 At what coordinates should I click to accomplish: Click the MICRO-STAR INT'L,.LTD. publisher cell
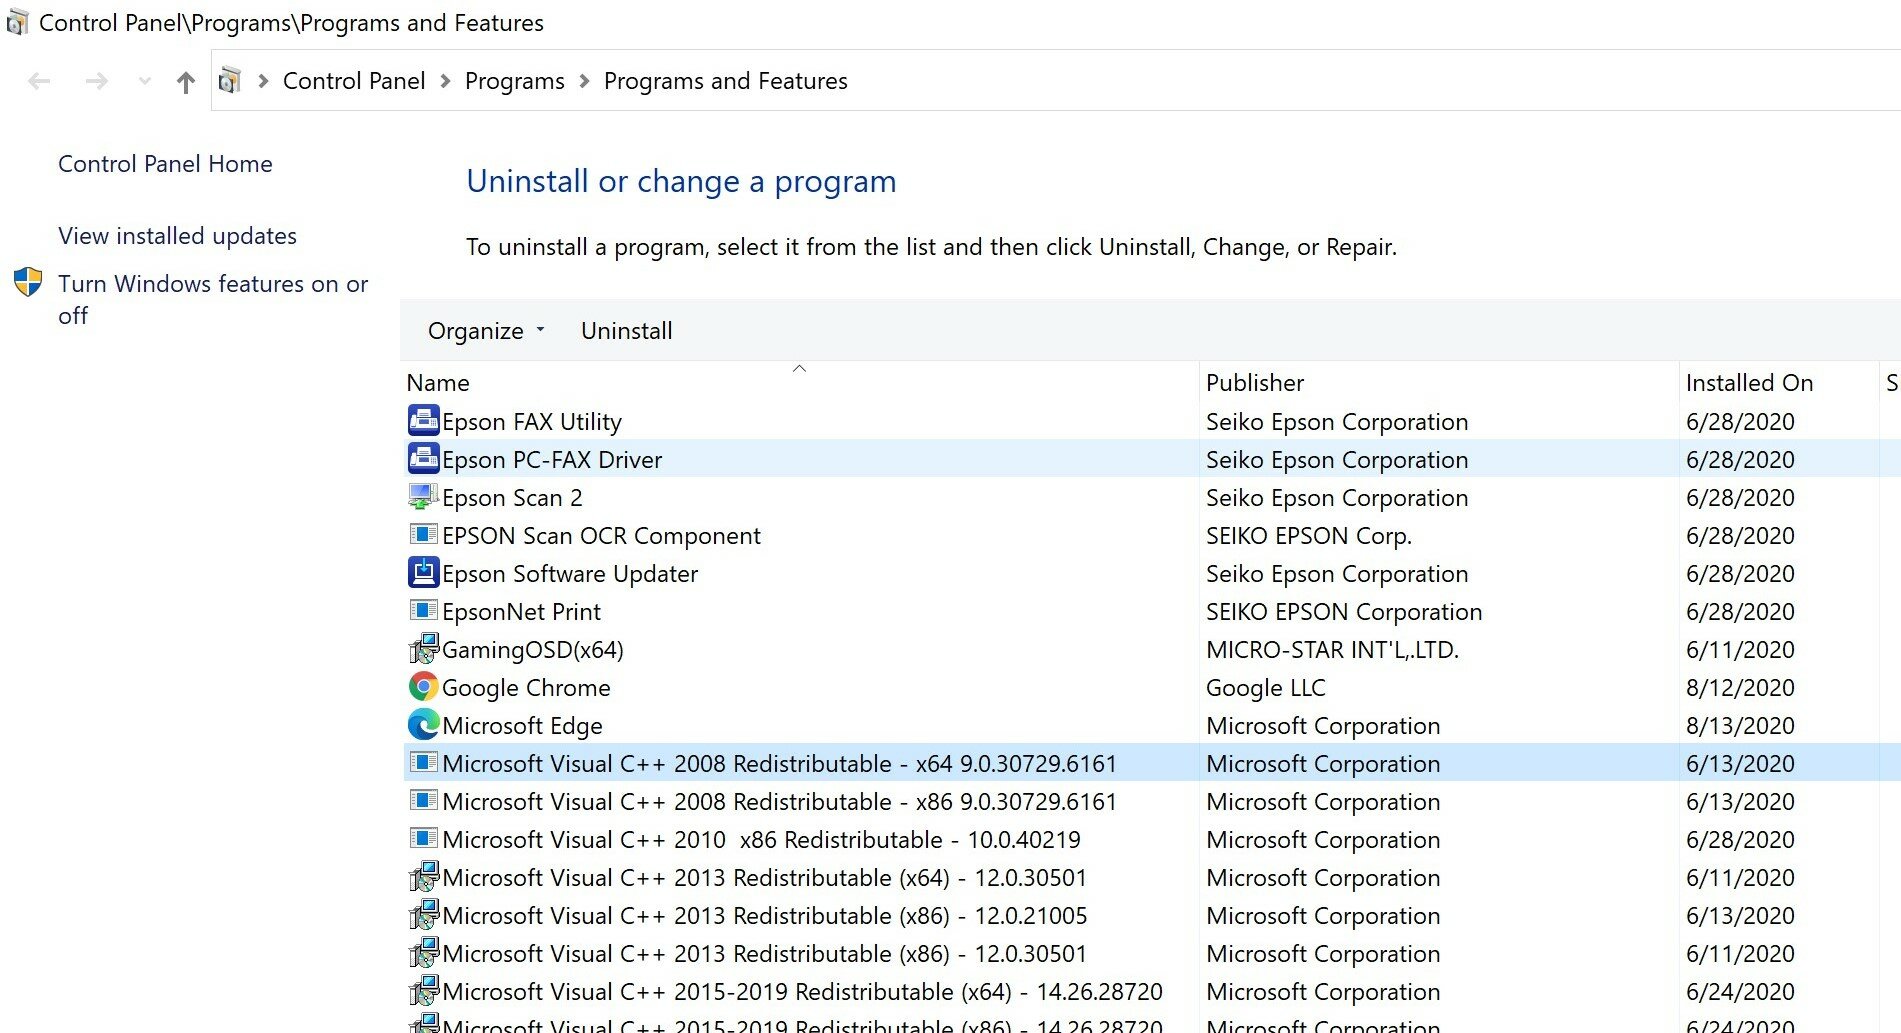coord(1332,650)
